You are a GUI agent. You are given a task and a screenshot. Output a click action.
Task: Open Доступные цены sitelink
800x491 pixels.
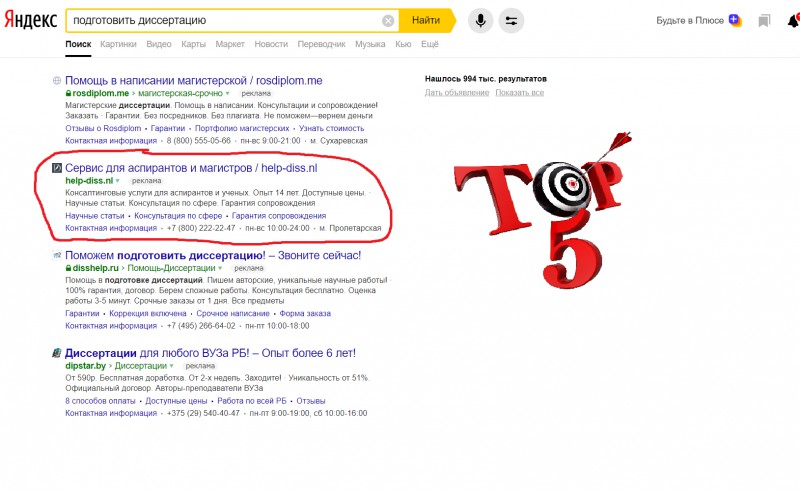click(x=176, y=401)
